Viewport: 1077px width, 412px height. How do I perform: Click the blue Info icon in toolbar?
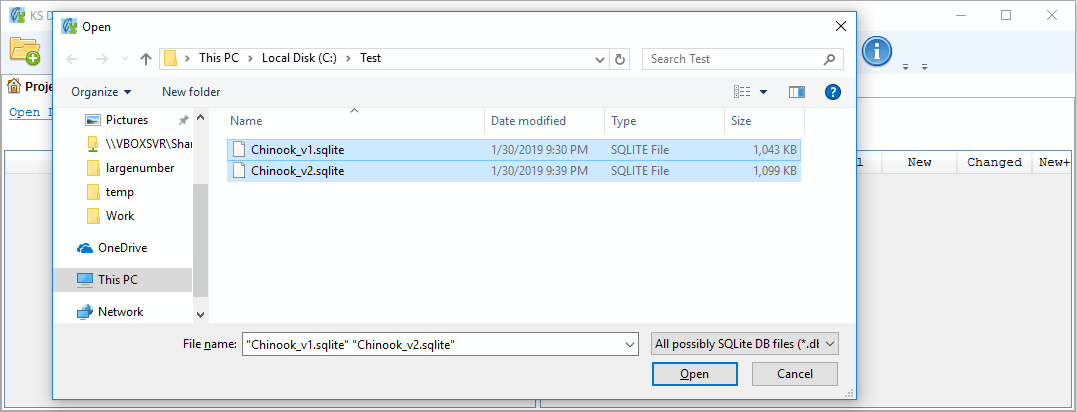pyautogui.click(x=876, y=52)
